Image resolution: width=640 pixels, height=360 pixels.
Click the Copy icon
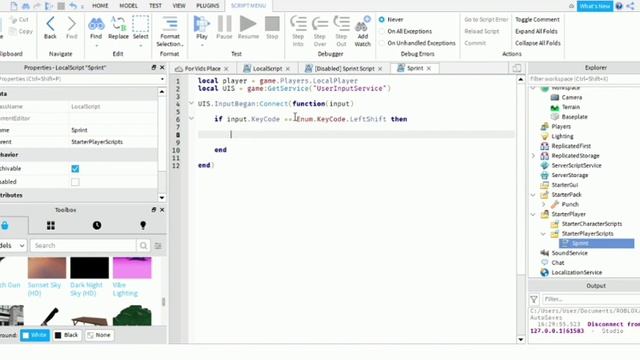[x=13, y=31]
